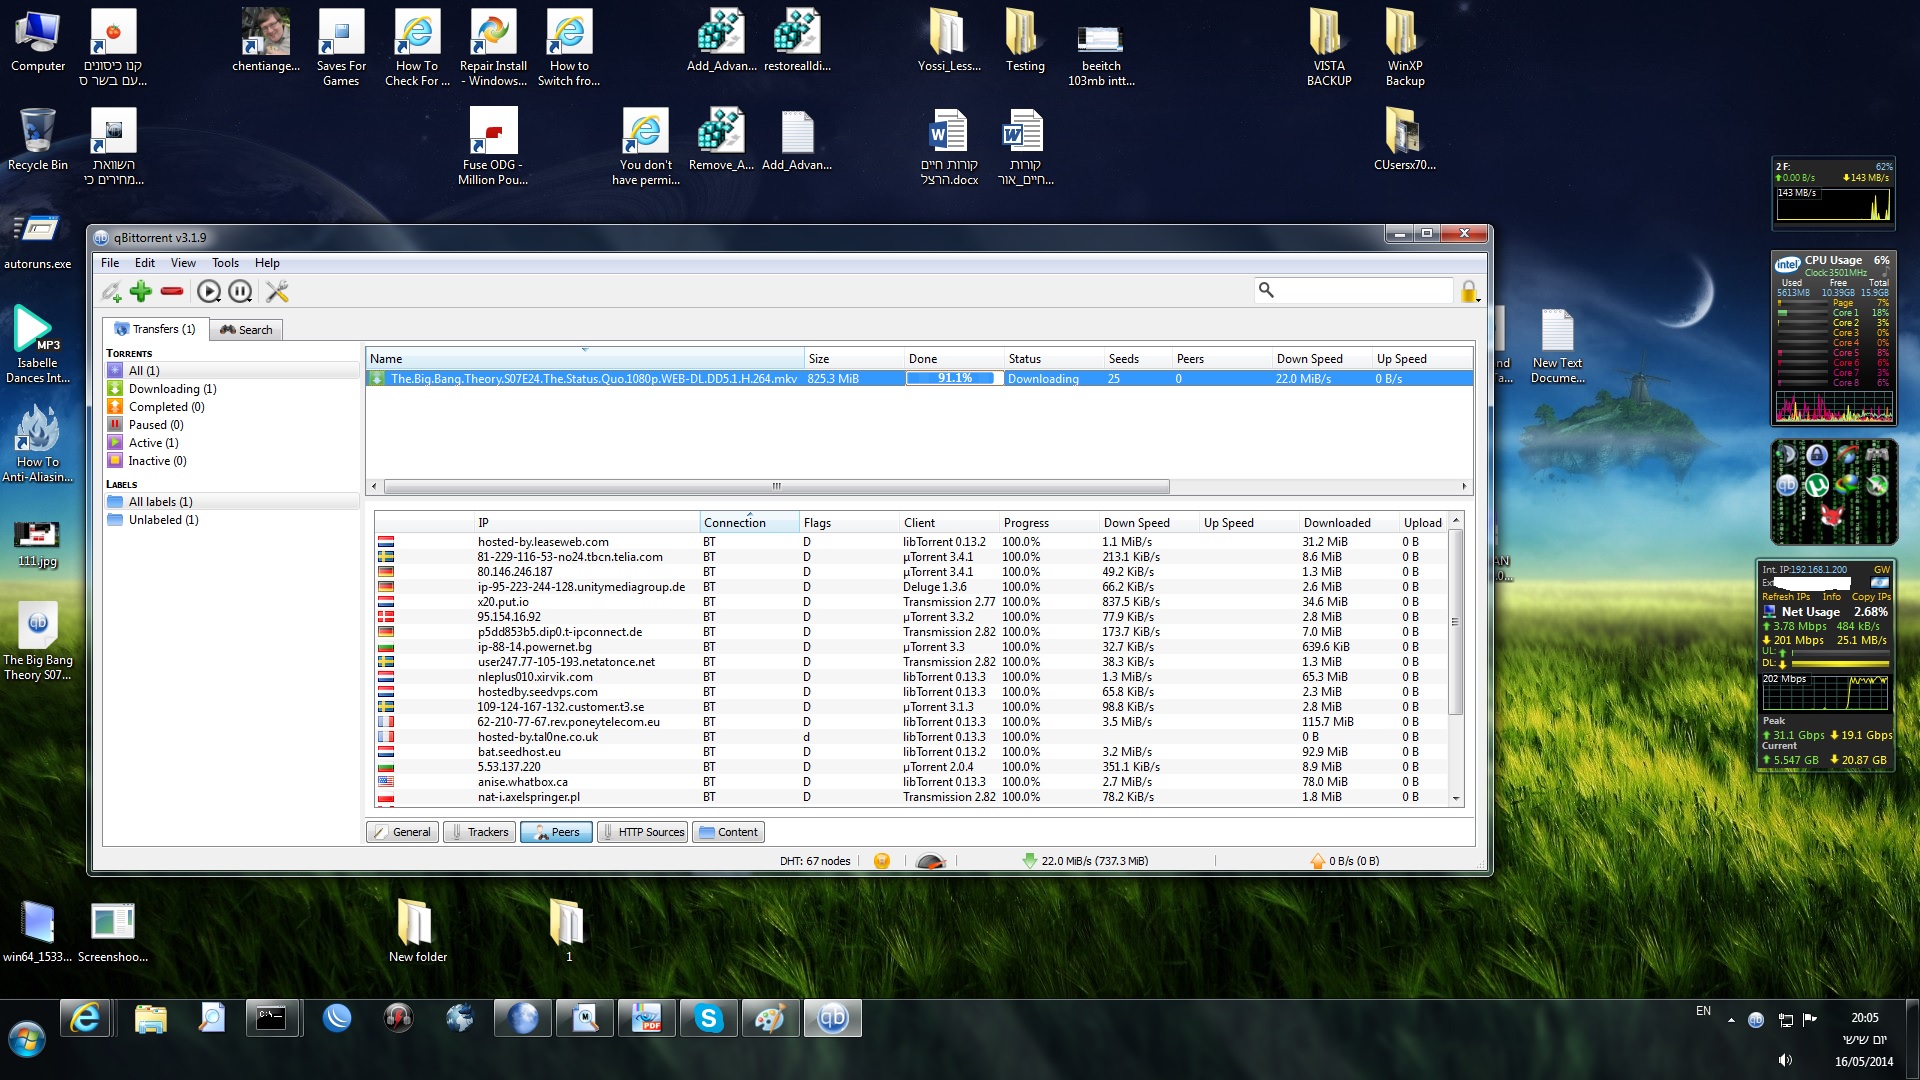Image resolution: width=1920 pixels, height=1080 pixels.
Task: Sort torrents by Down Speed column header
Action: 1323,359
